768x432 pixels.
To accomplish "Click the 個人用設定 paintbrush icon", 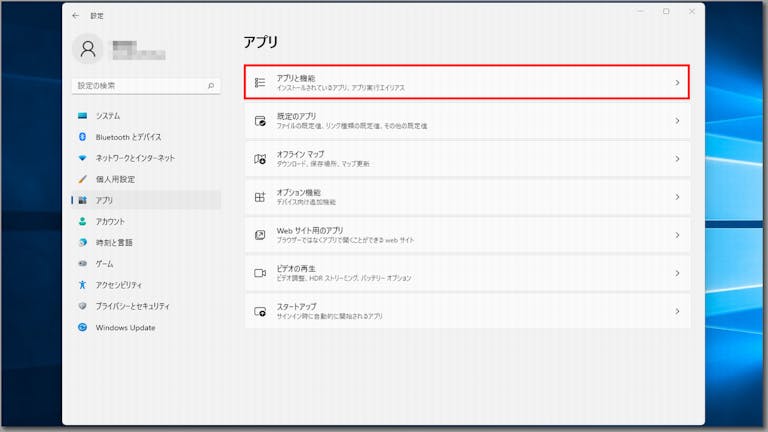I will tap(82, 179).
